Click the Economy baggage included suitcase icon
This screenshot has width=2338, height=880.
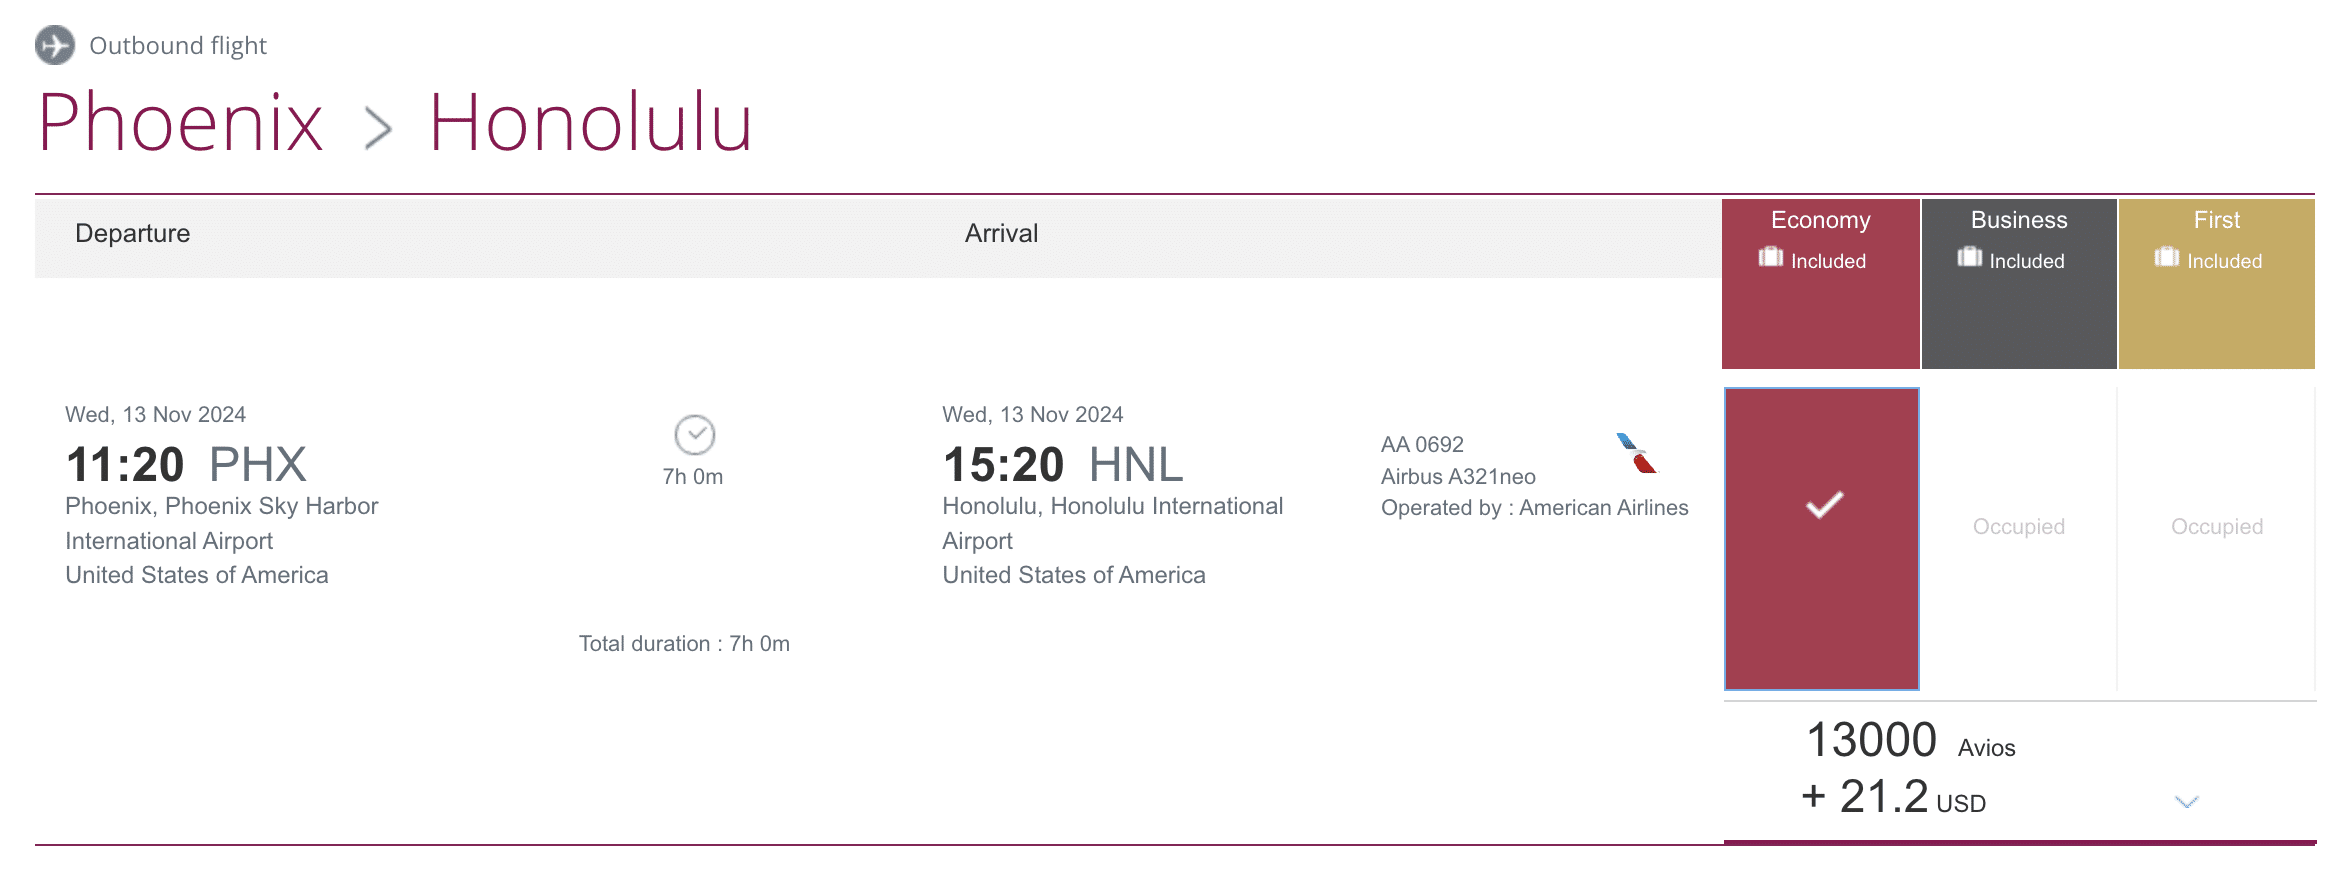pyautogui.click(x=1770, y=258)
